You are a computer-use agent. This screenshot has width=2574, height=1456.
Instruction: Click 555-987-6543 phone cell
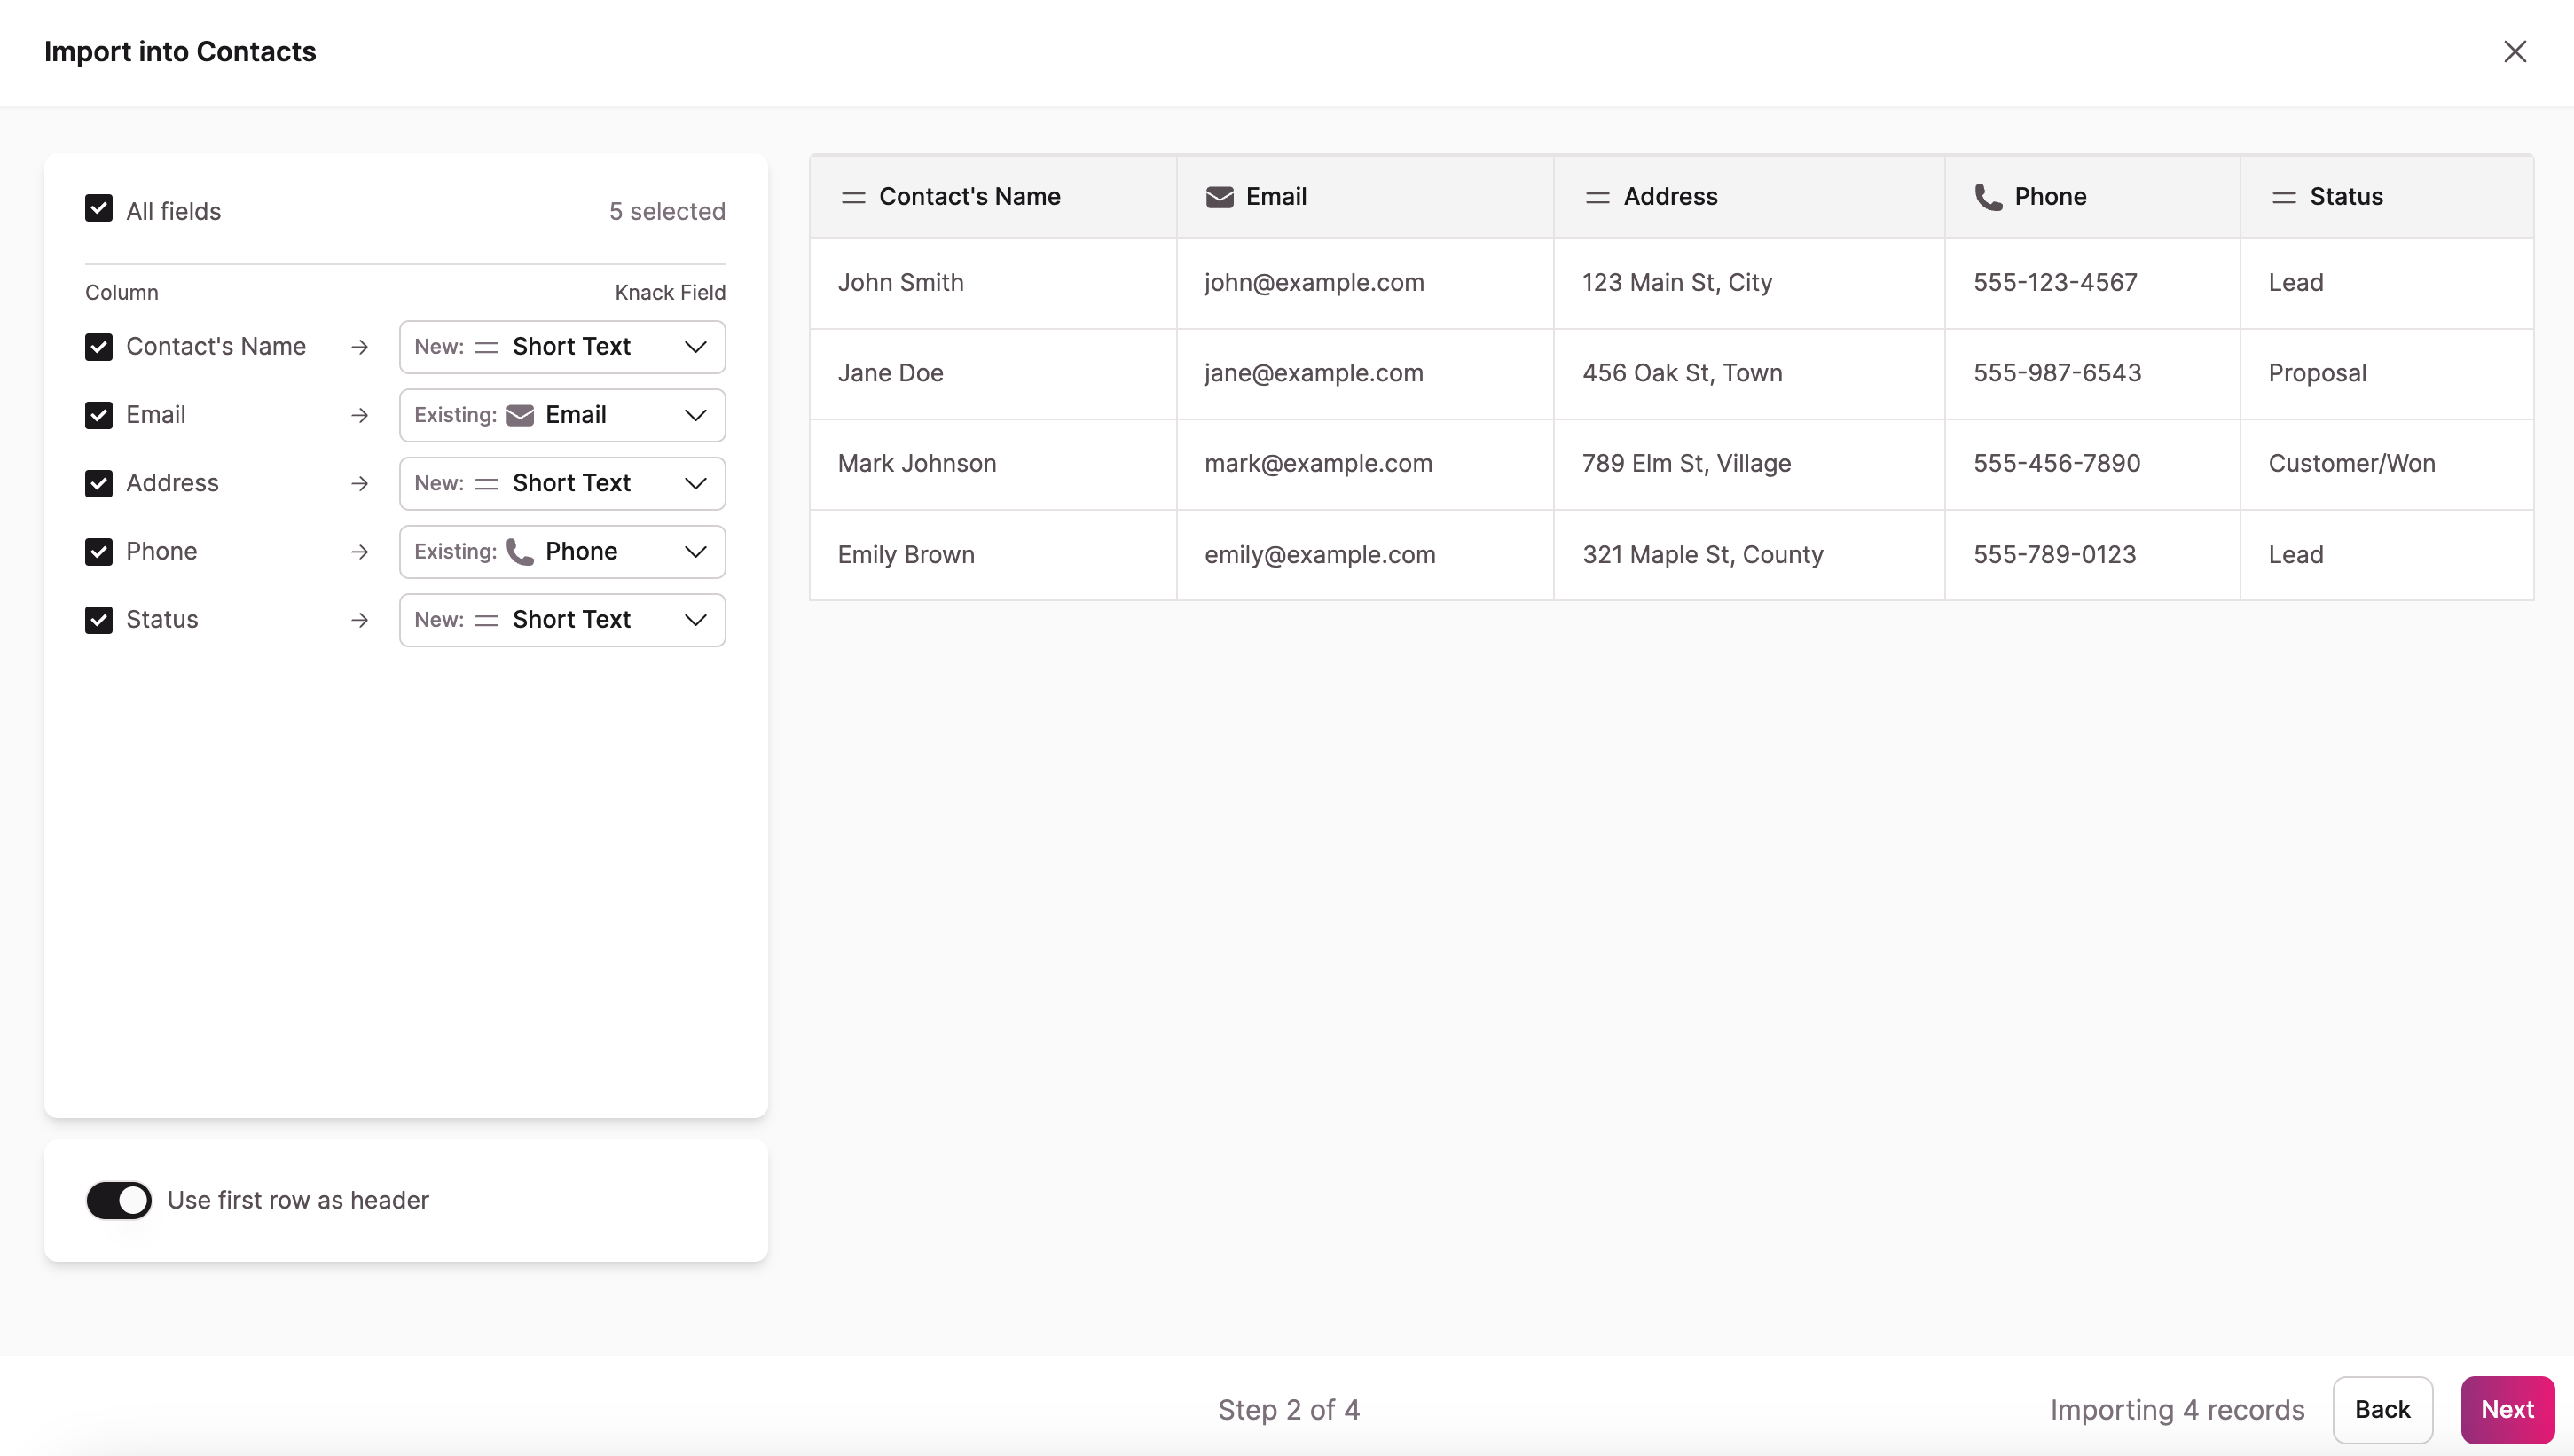pyautogui.click(x=2092, y=374)
